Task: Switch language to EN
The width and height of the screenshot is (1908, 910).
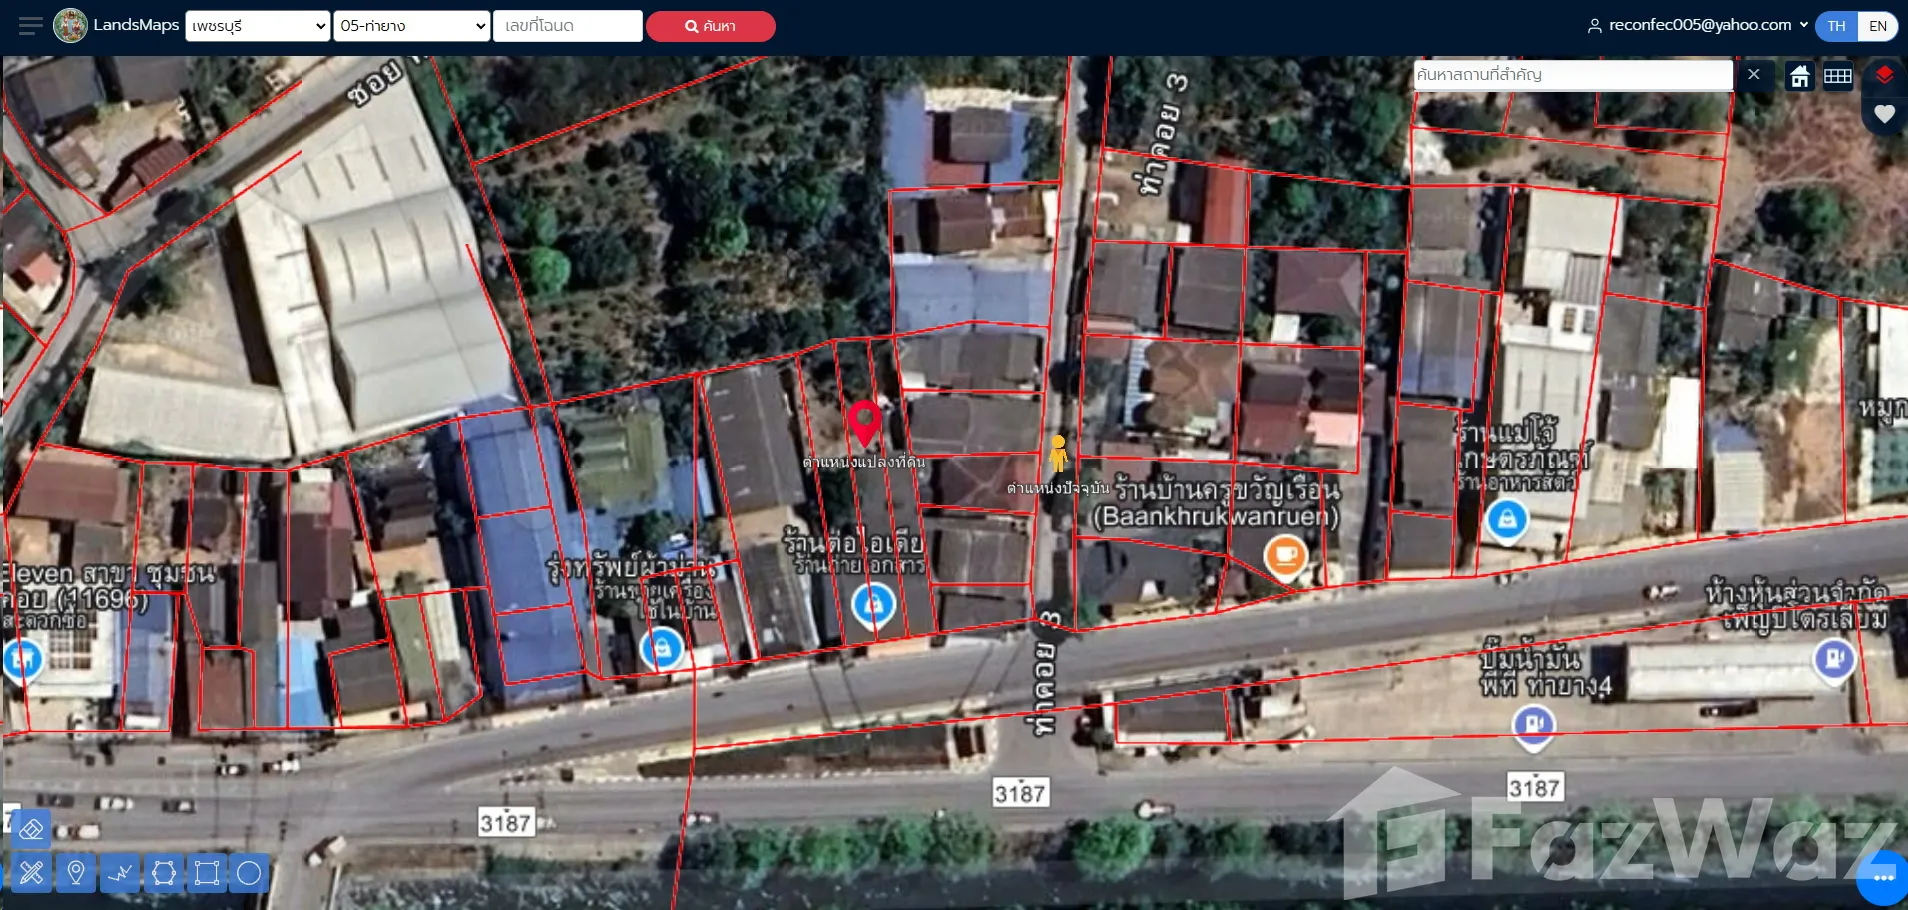Action: tap(1878, 26)
